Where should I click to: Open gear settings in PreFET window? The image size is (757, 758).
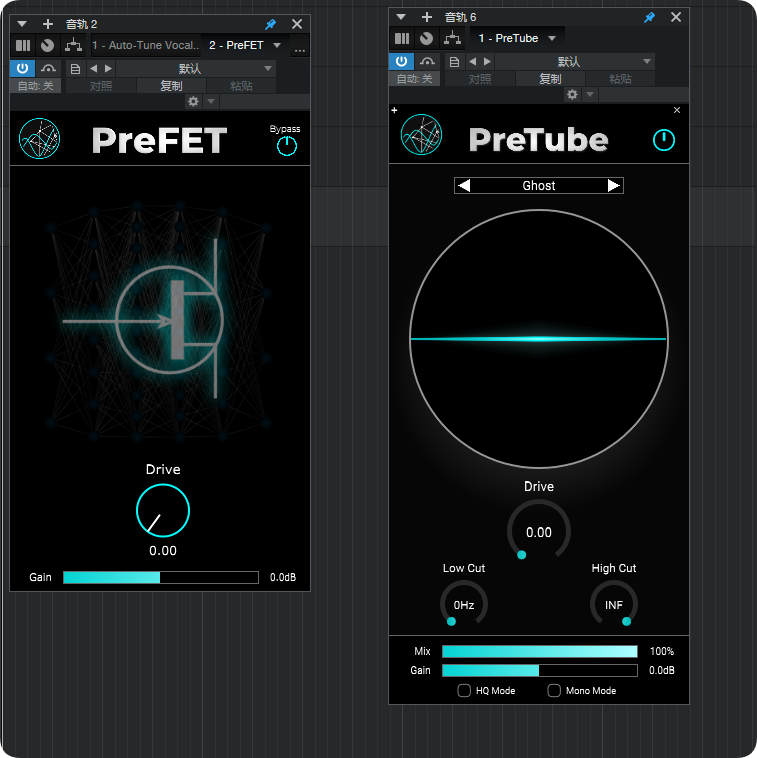[193, 102]
